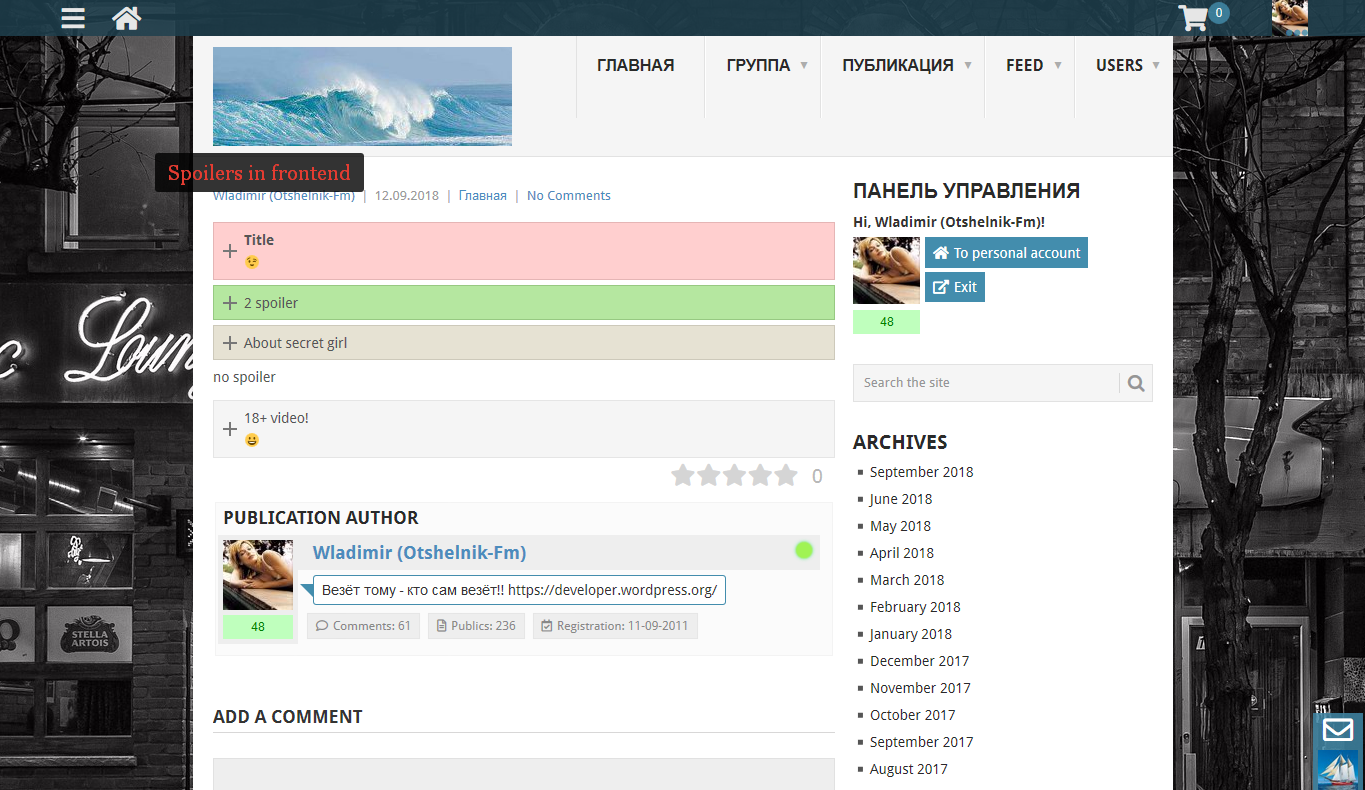Open author name in Publication Author box
Screen dimensions: 1365x790
[x=419, y=553]
